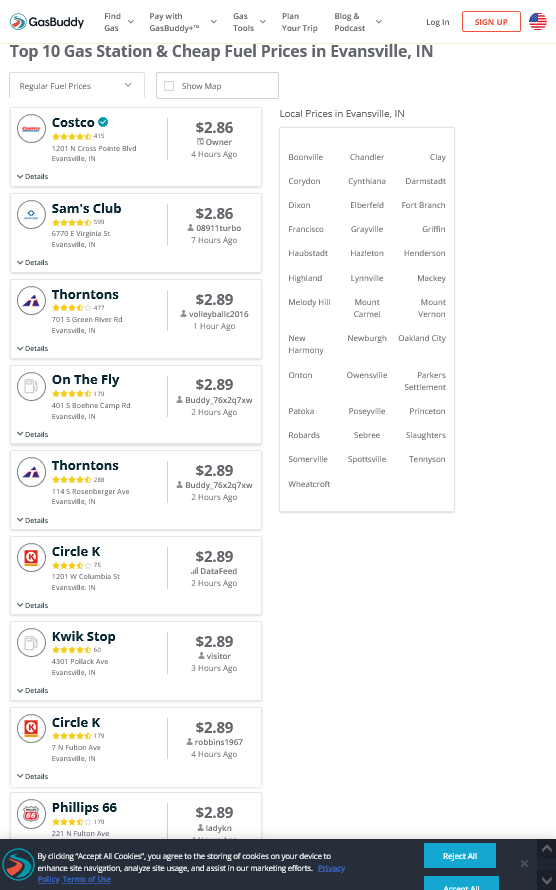Open the Gas Tools menu
Screen dimensions: 556x890
(249, 22)
